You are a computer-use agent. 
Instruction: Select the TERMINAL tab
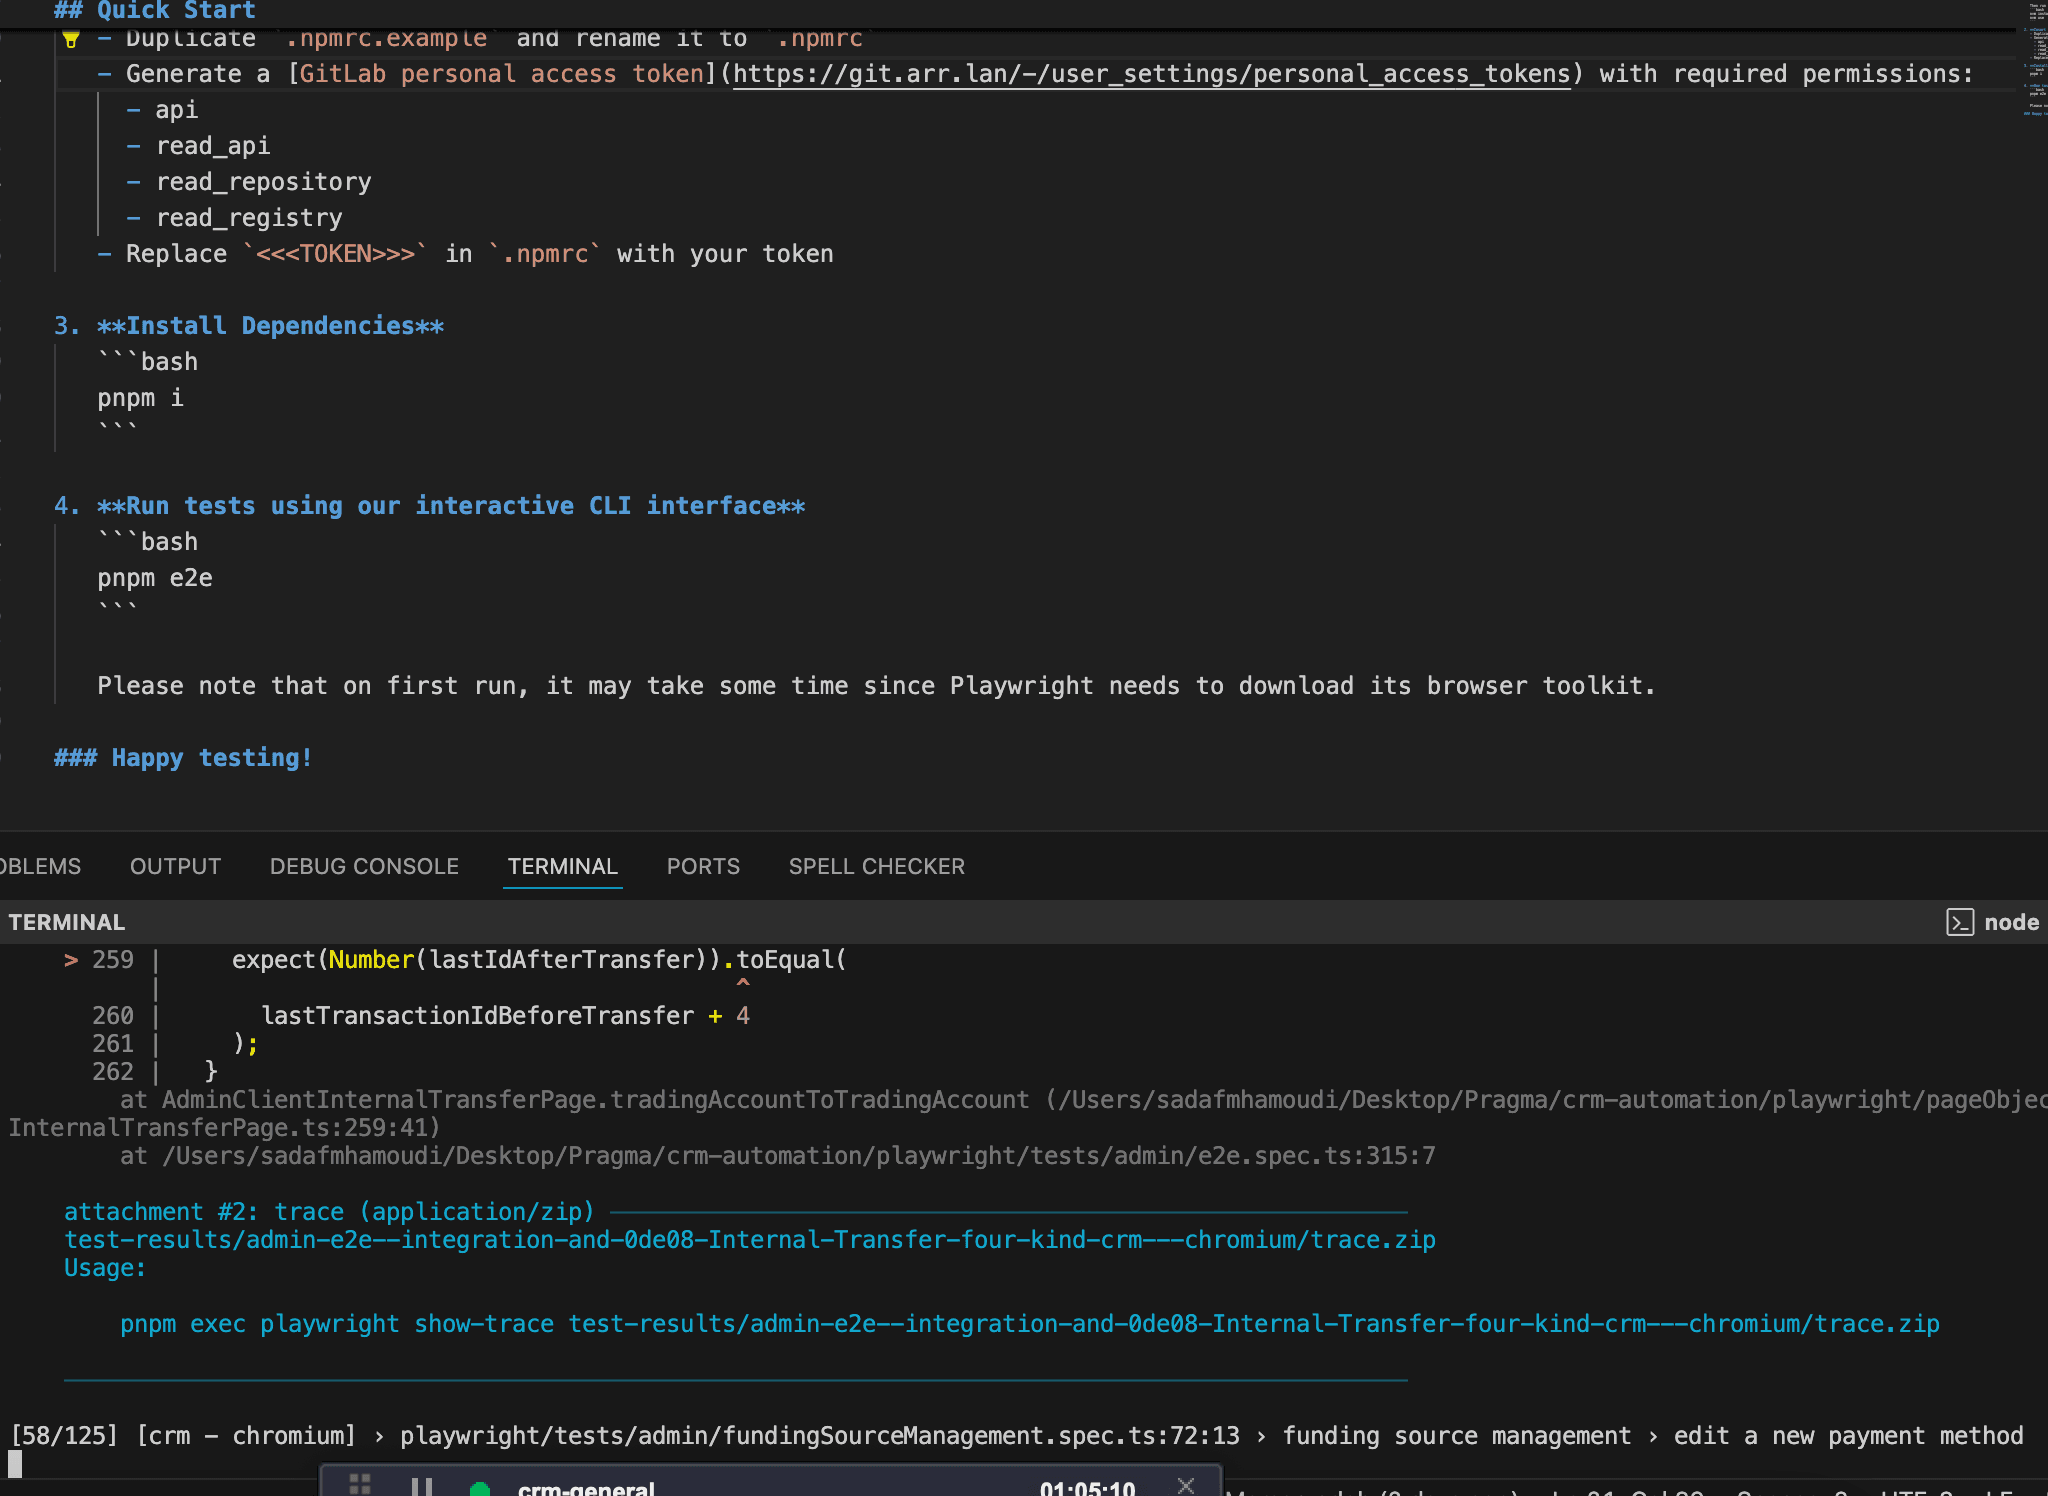(562, 866)
